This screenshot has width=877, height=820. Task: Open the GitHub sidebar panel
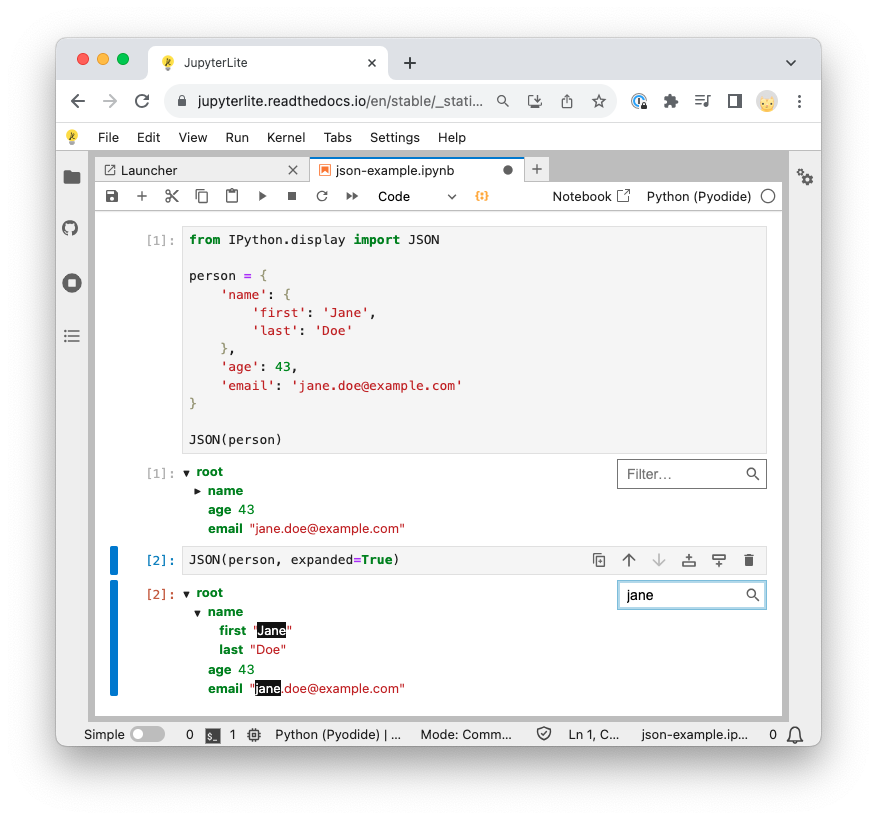(x=70, y=228)
